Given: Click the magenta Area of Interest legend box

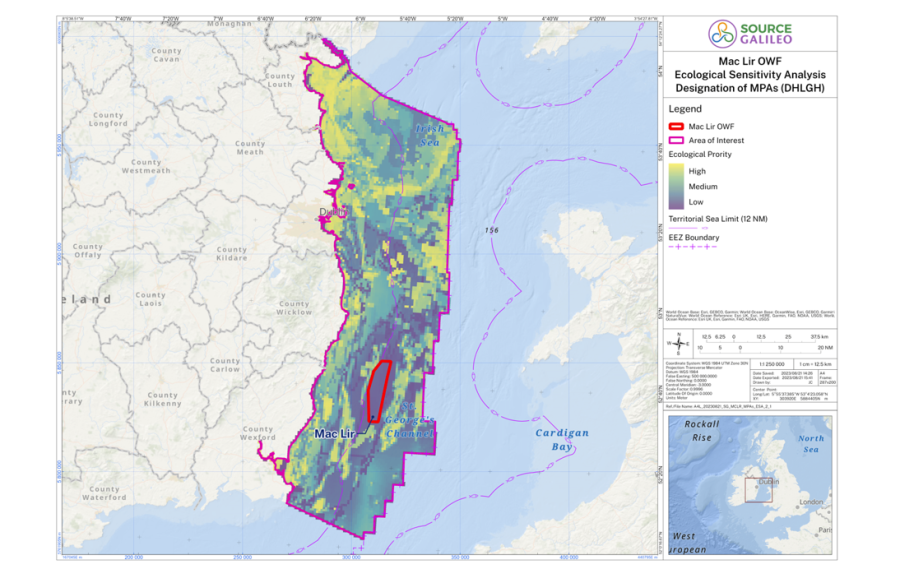Looking at the screenshot, I should click(676, 140).
